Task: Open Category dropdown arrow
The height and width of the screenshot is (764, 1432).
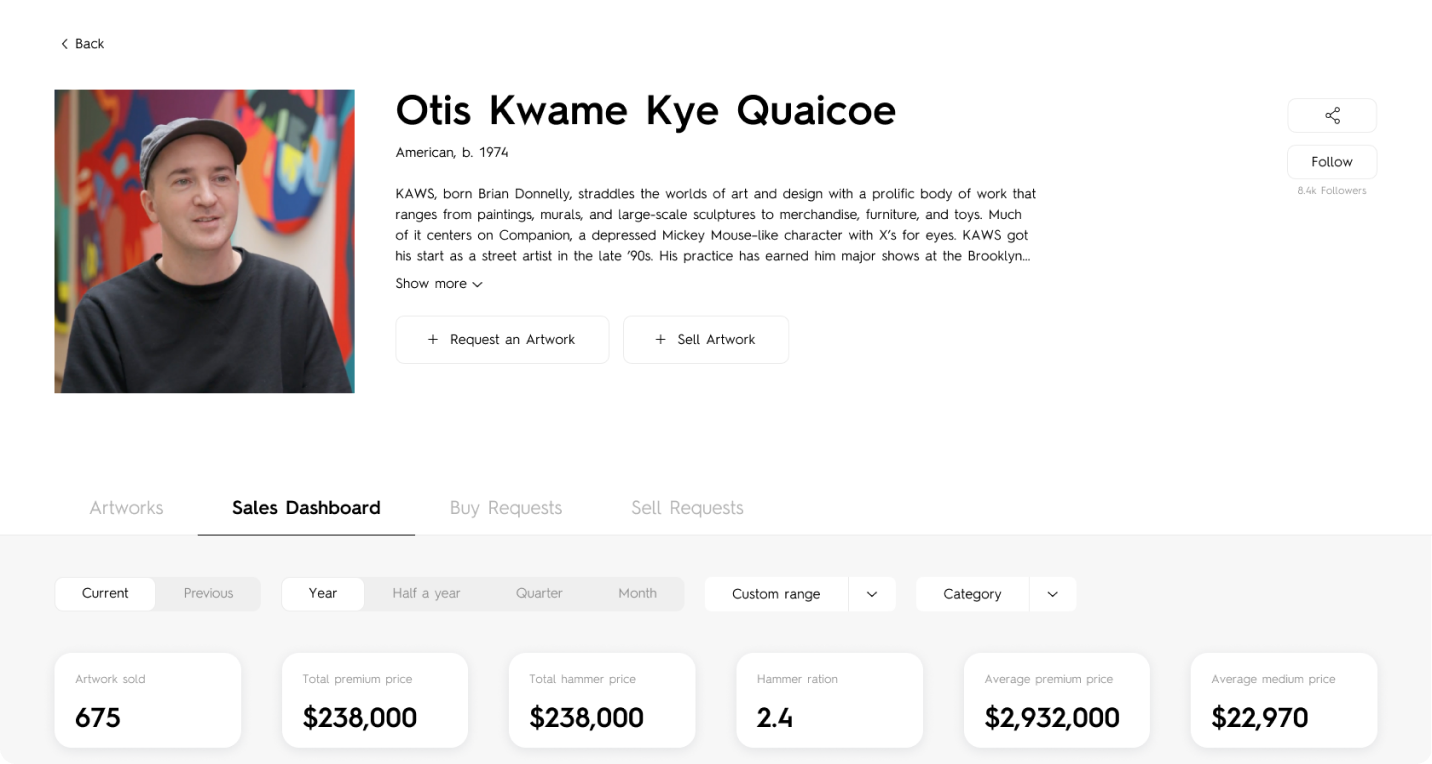Action: [1052, 594]
